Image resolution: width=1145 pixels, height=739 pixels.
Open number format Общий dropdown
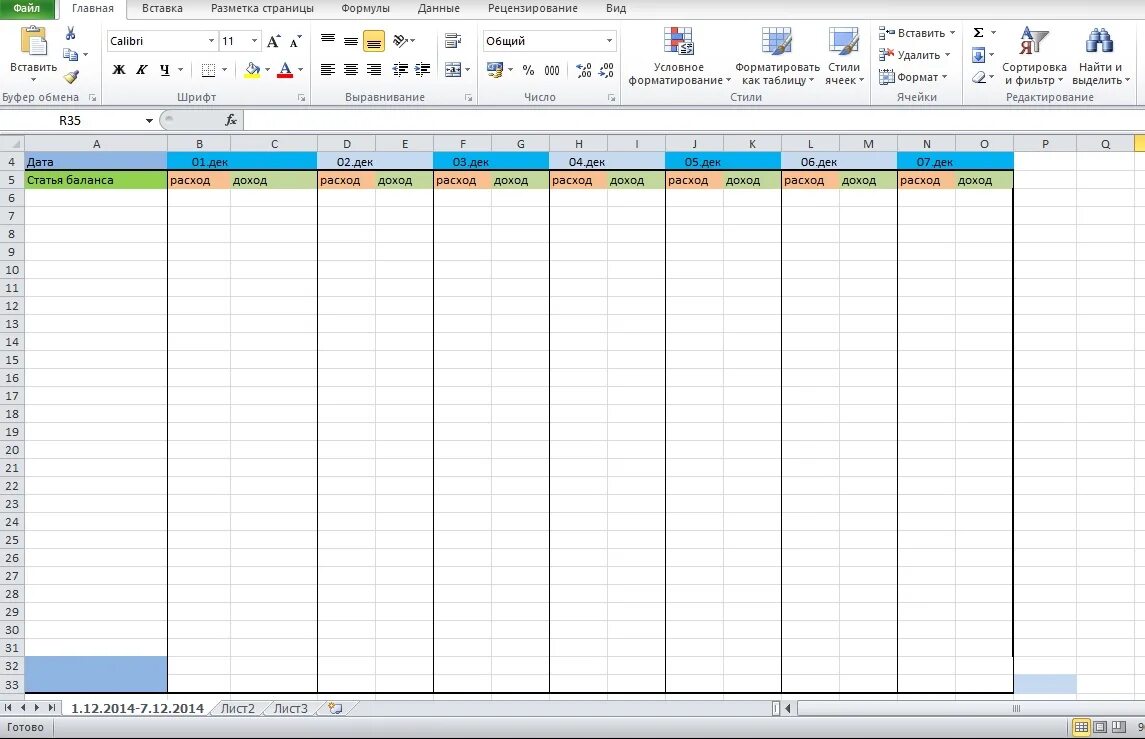[x=609, y=41]
